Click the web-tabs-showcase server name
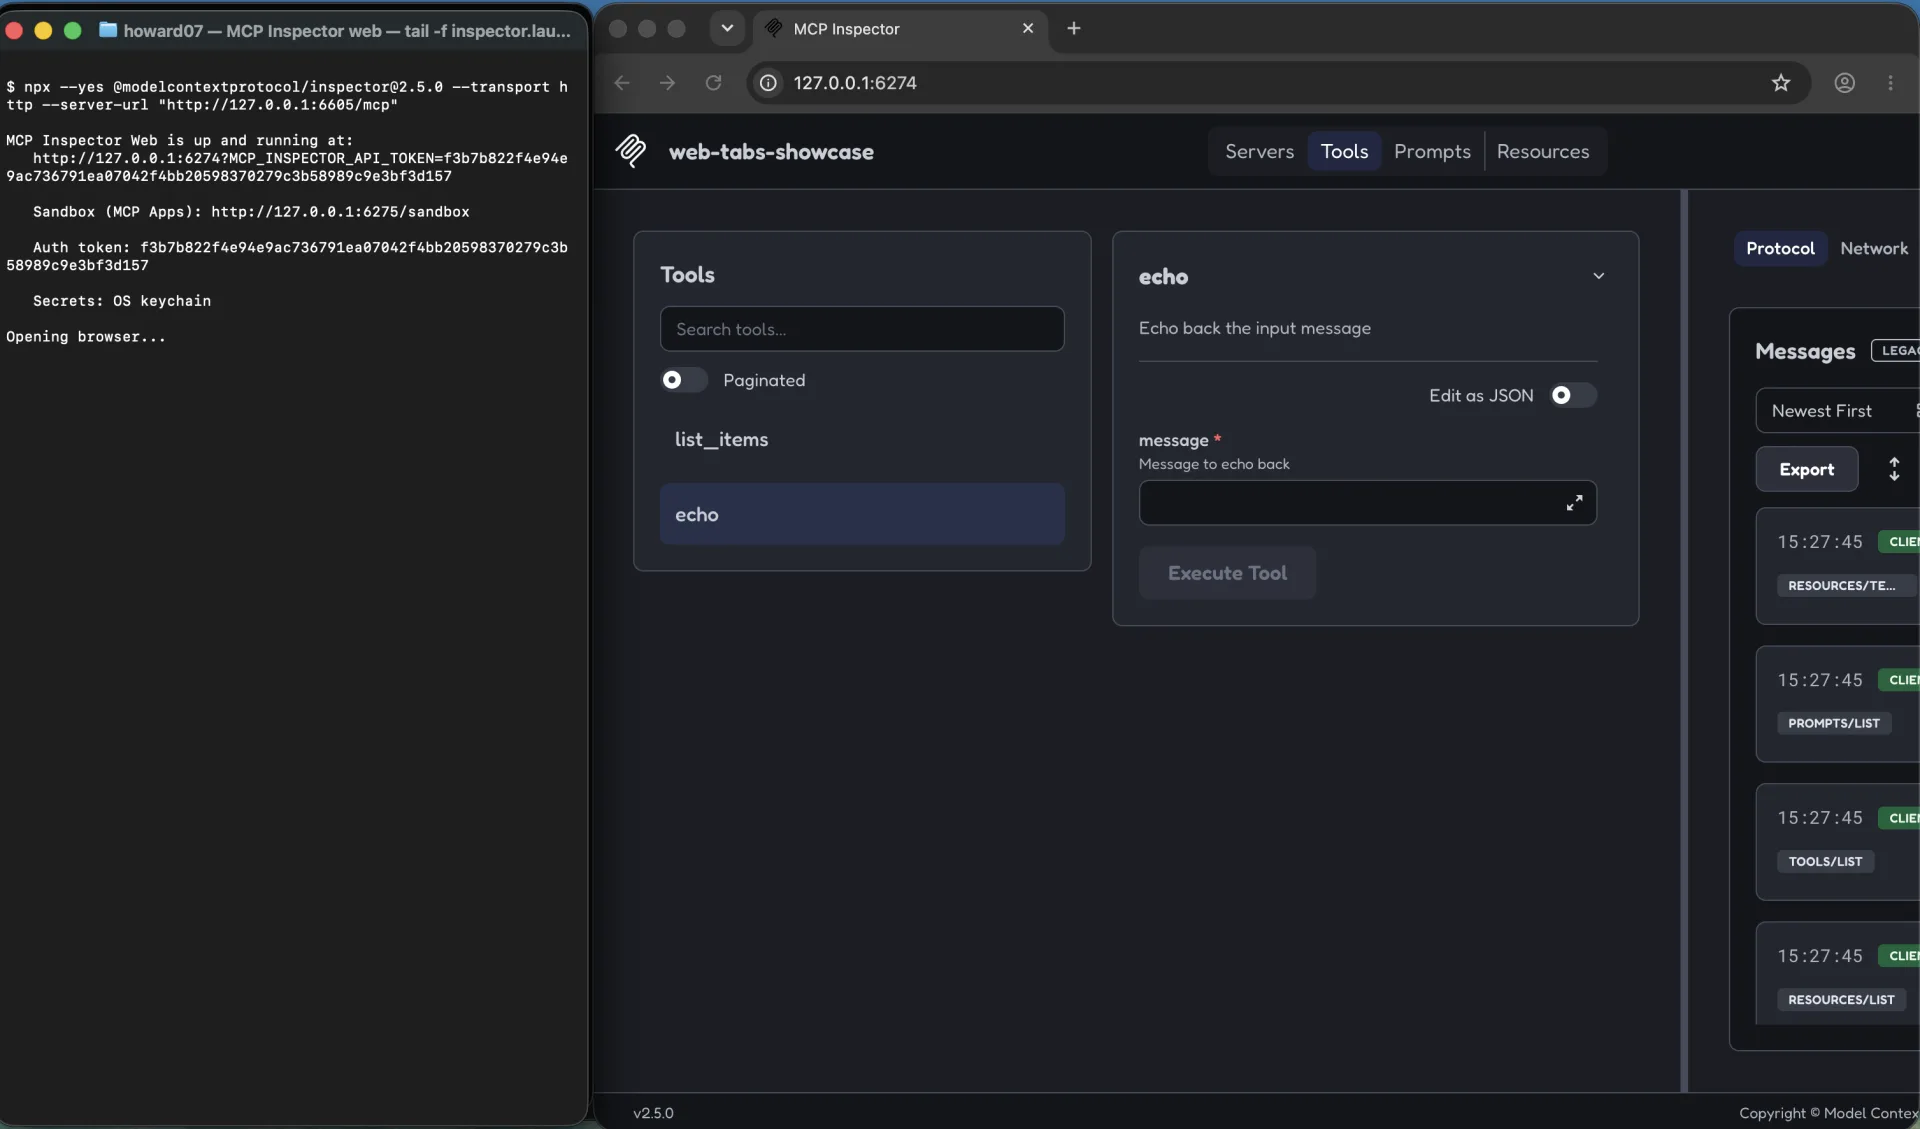Image resolution: width=1920 pixels, height=1129 pixels. click(x=771, y=152)
